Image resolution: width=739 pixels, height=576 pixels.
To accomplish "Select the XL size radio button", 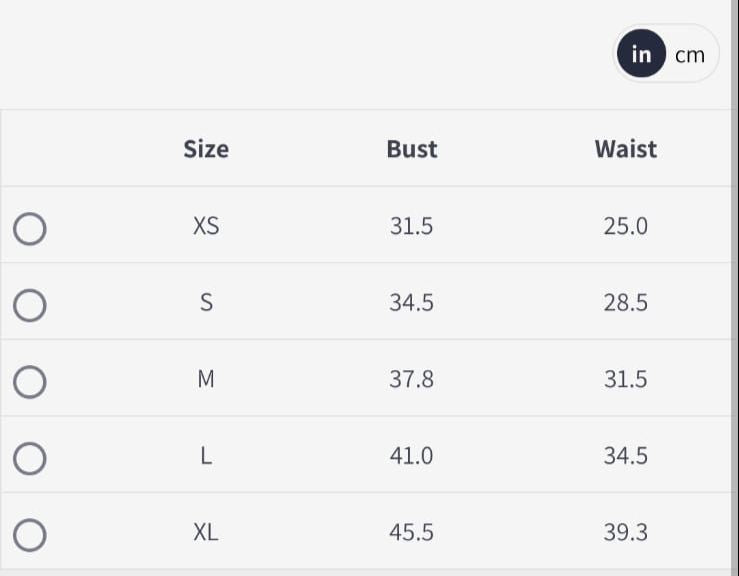I will pyautogui.click(x=30, y=535).
